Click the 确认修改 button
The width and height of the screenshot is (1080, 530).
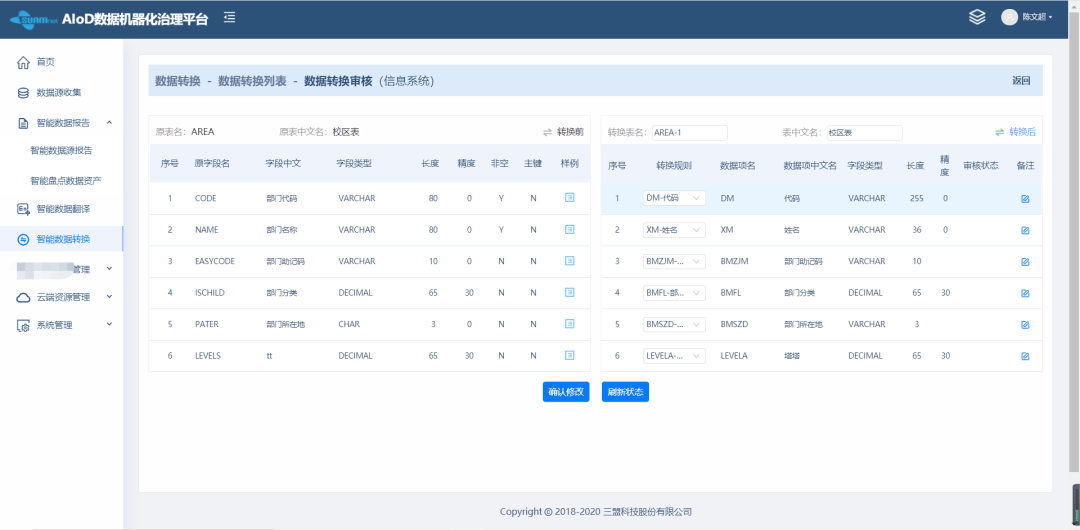tap(566, 391)
